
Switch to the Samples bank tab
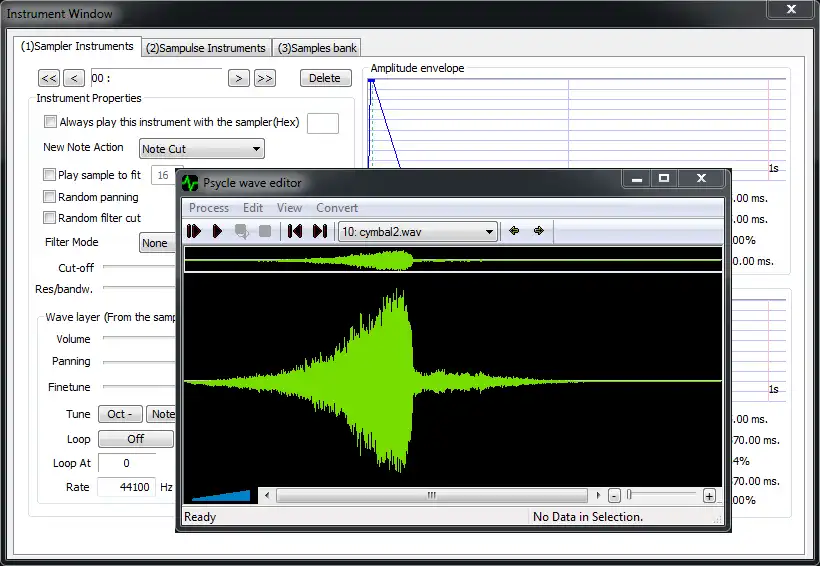(318, 48)
